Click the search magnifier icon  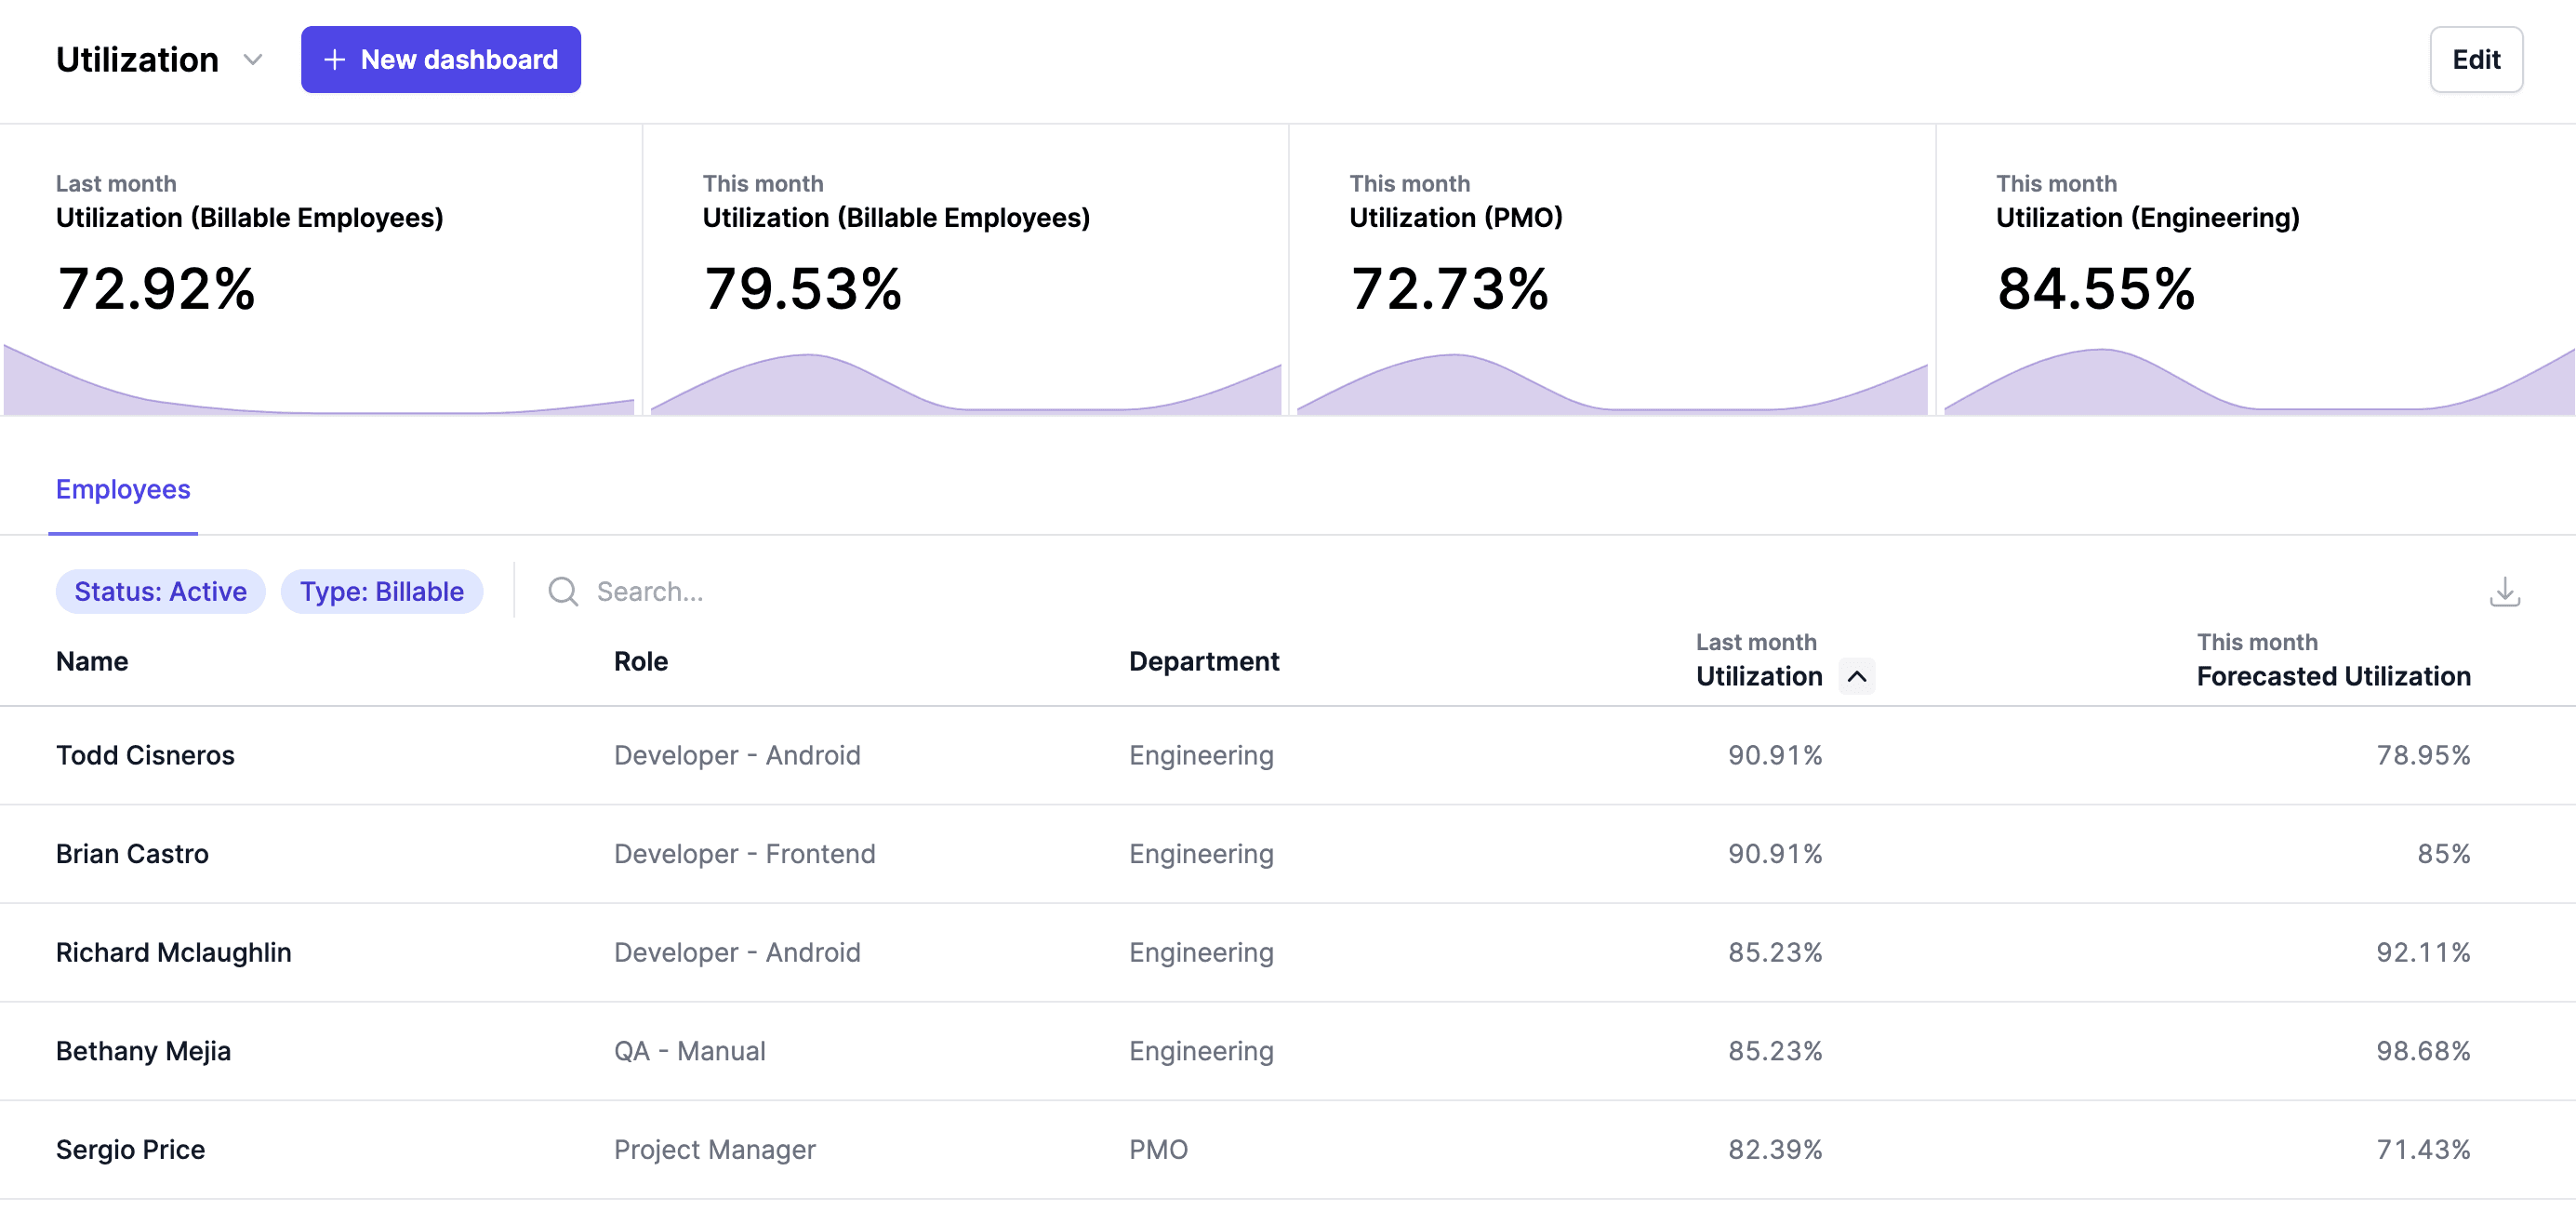[563, 591]
